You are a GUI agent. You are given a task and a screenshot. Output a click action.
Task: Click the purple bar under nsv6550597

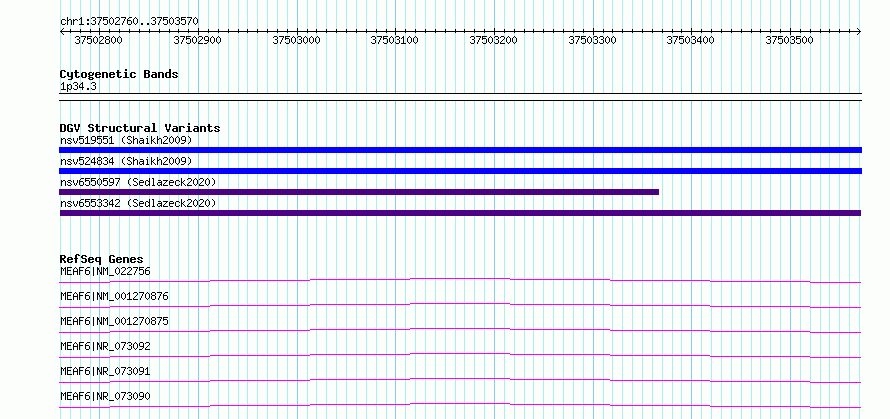tap(359, 192)
